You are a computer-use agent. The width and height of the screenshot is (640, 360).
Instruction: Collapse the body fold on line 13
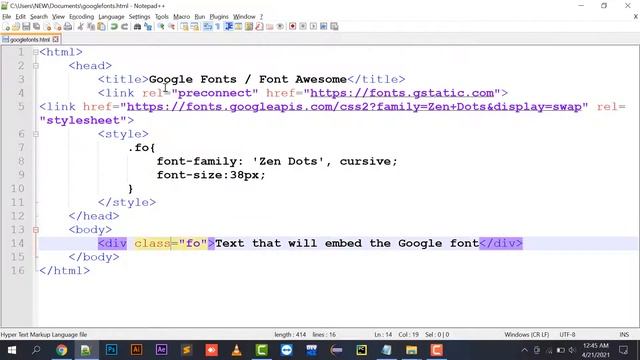click(x=36, y=230)
